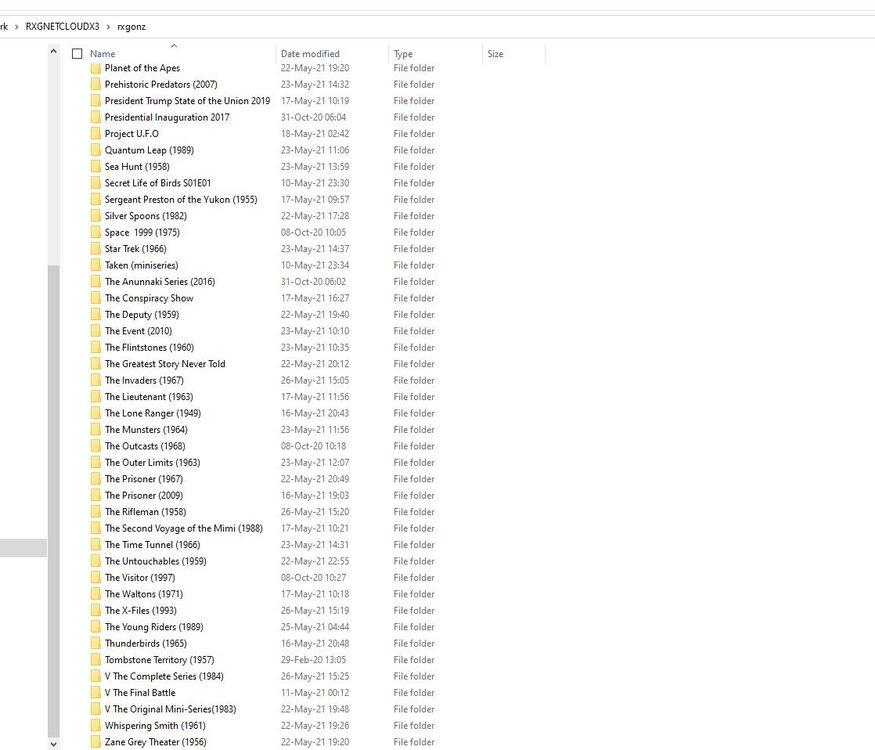Expand the chevron after RXGNETCLOUDX3

tap(108, 26)
